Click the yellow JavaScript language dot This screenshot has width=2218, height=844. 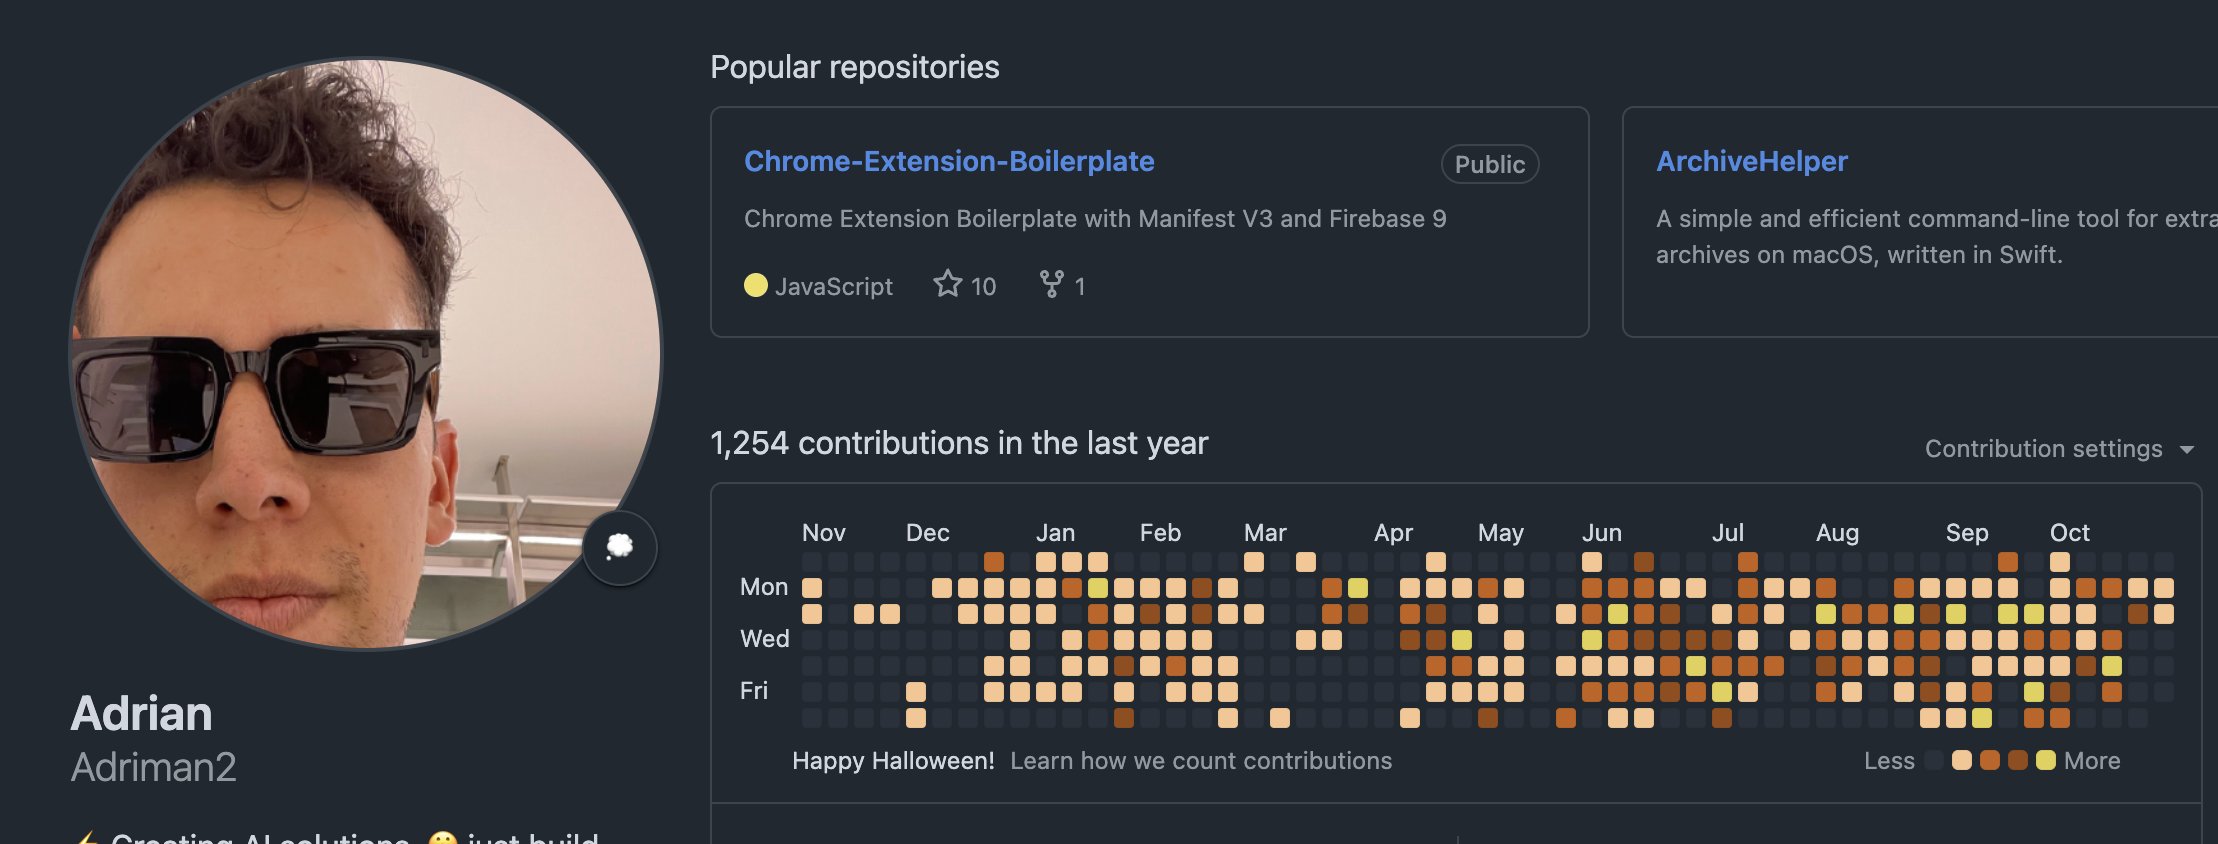click(756, 286)
